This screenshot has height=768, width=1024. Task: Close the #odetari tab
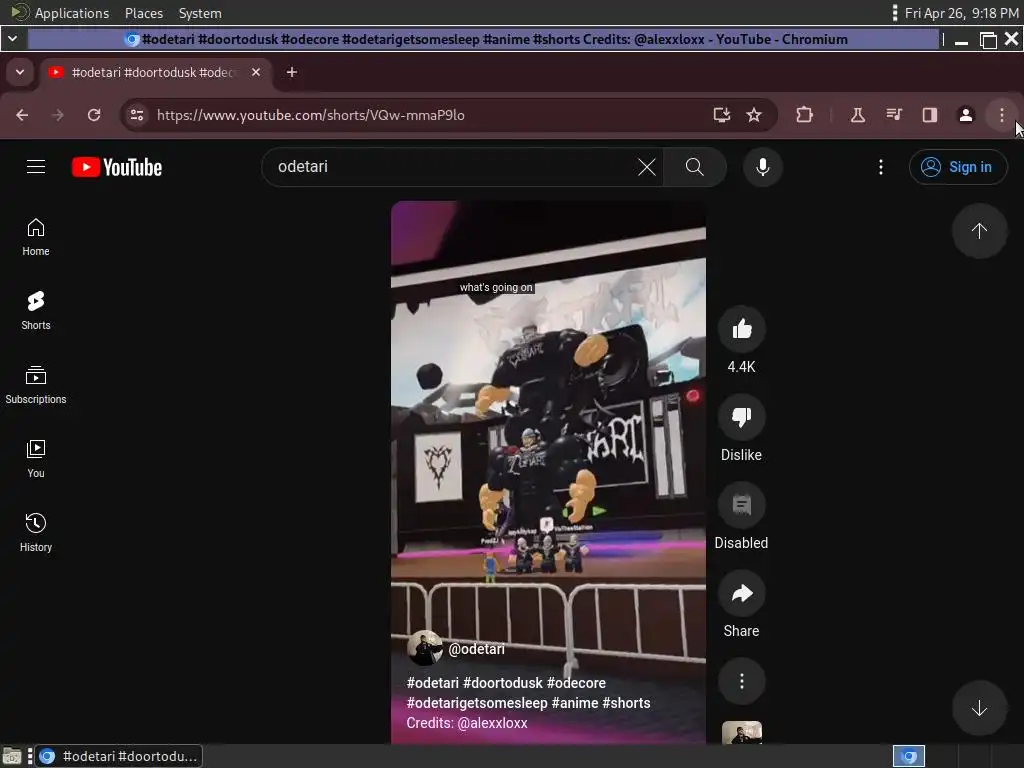tap(256, 72)
